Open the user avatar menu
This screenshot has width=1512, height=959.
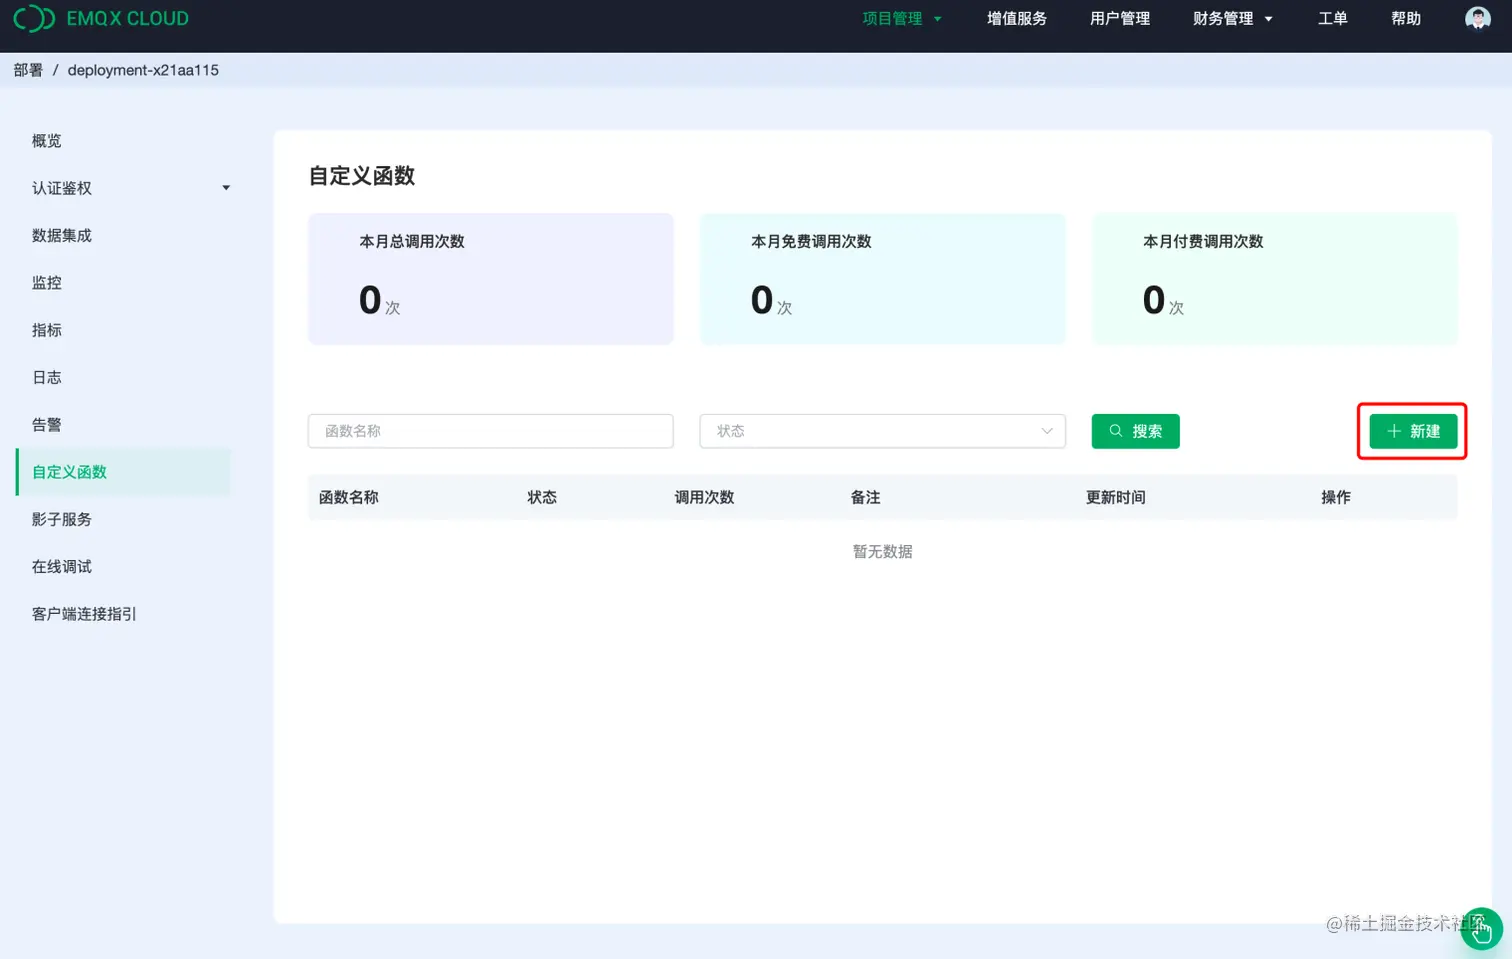coord(1477,18)
